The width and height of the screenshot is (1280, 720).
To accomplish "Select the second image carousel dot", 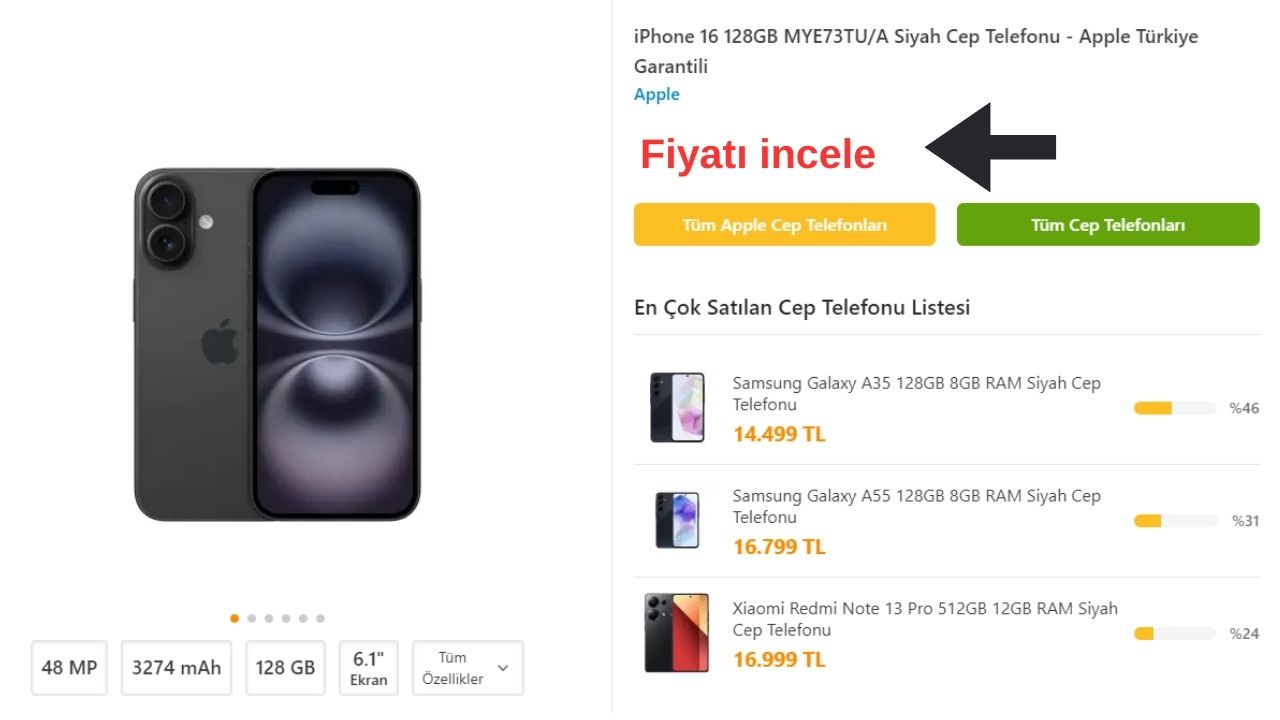I will coord(252,618).
